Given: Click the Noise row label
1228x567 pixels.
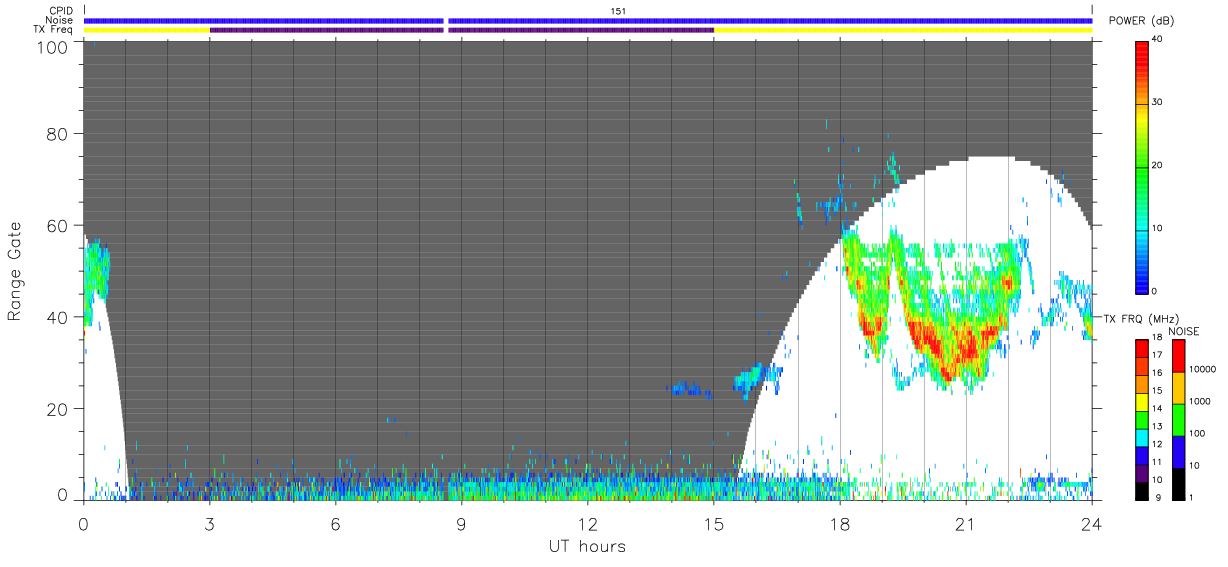Looking at the screenshot, I should 60,20.
